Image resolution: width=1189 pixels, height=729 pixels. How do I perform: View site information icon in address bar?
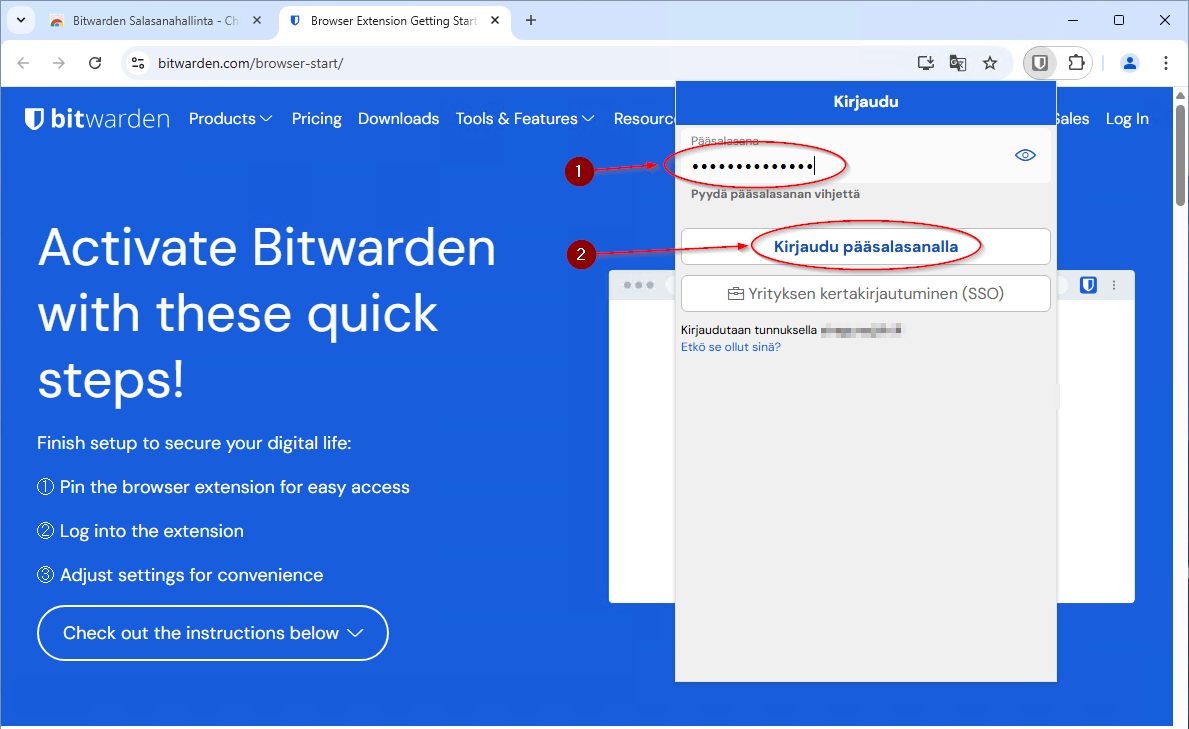(138, 63)
